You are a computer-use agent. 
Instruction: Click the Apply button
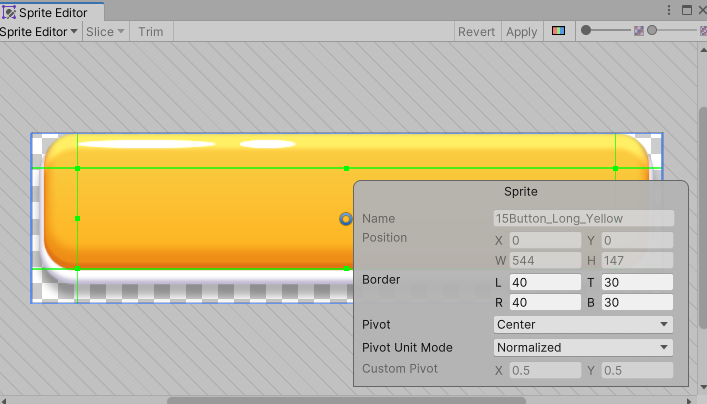click(x=522, y=32)
